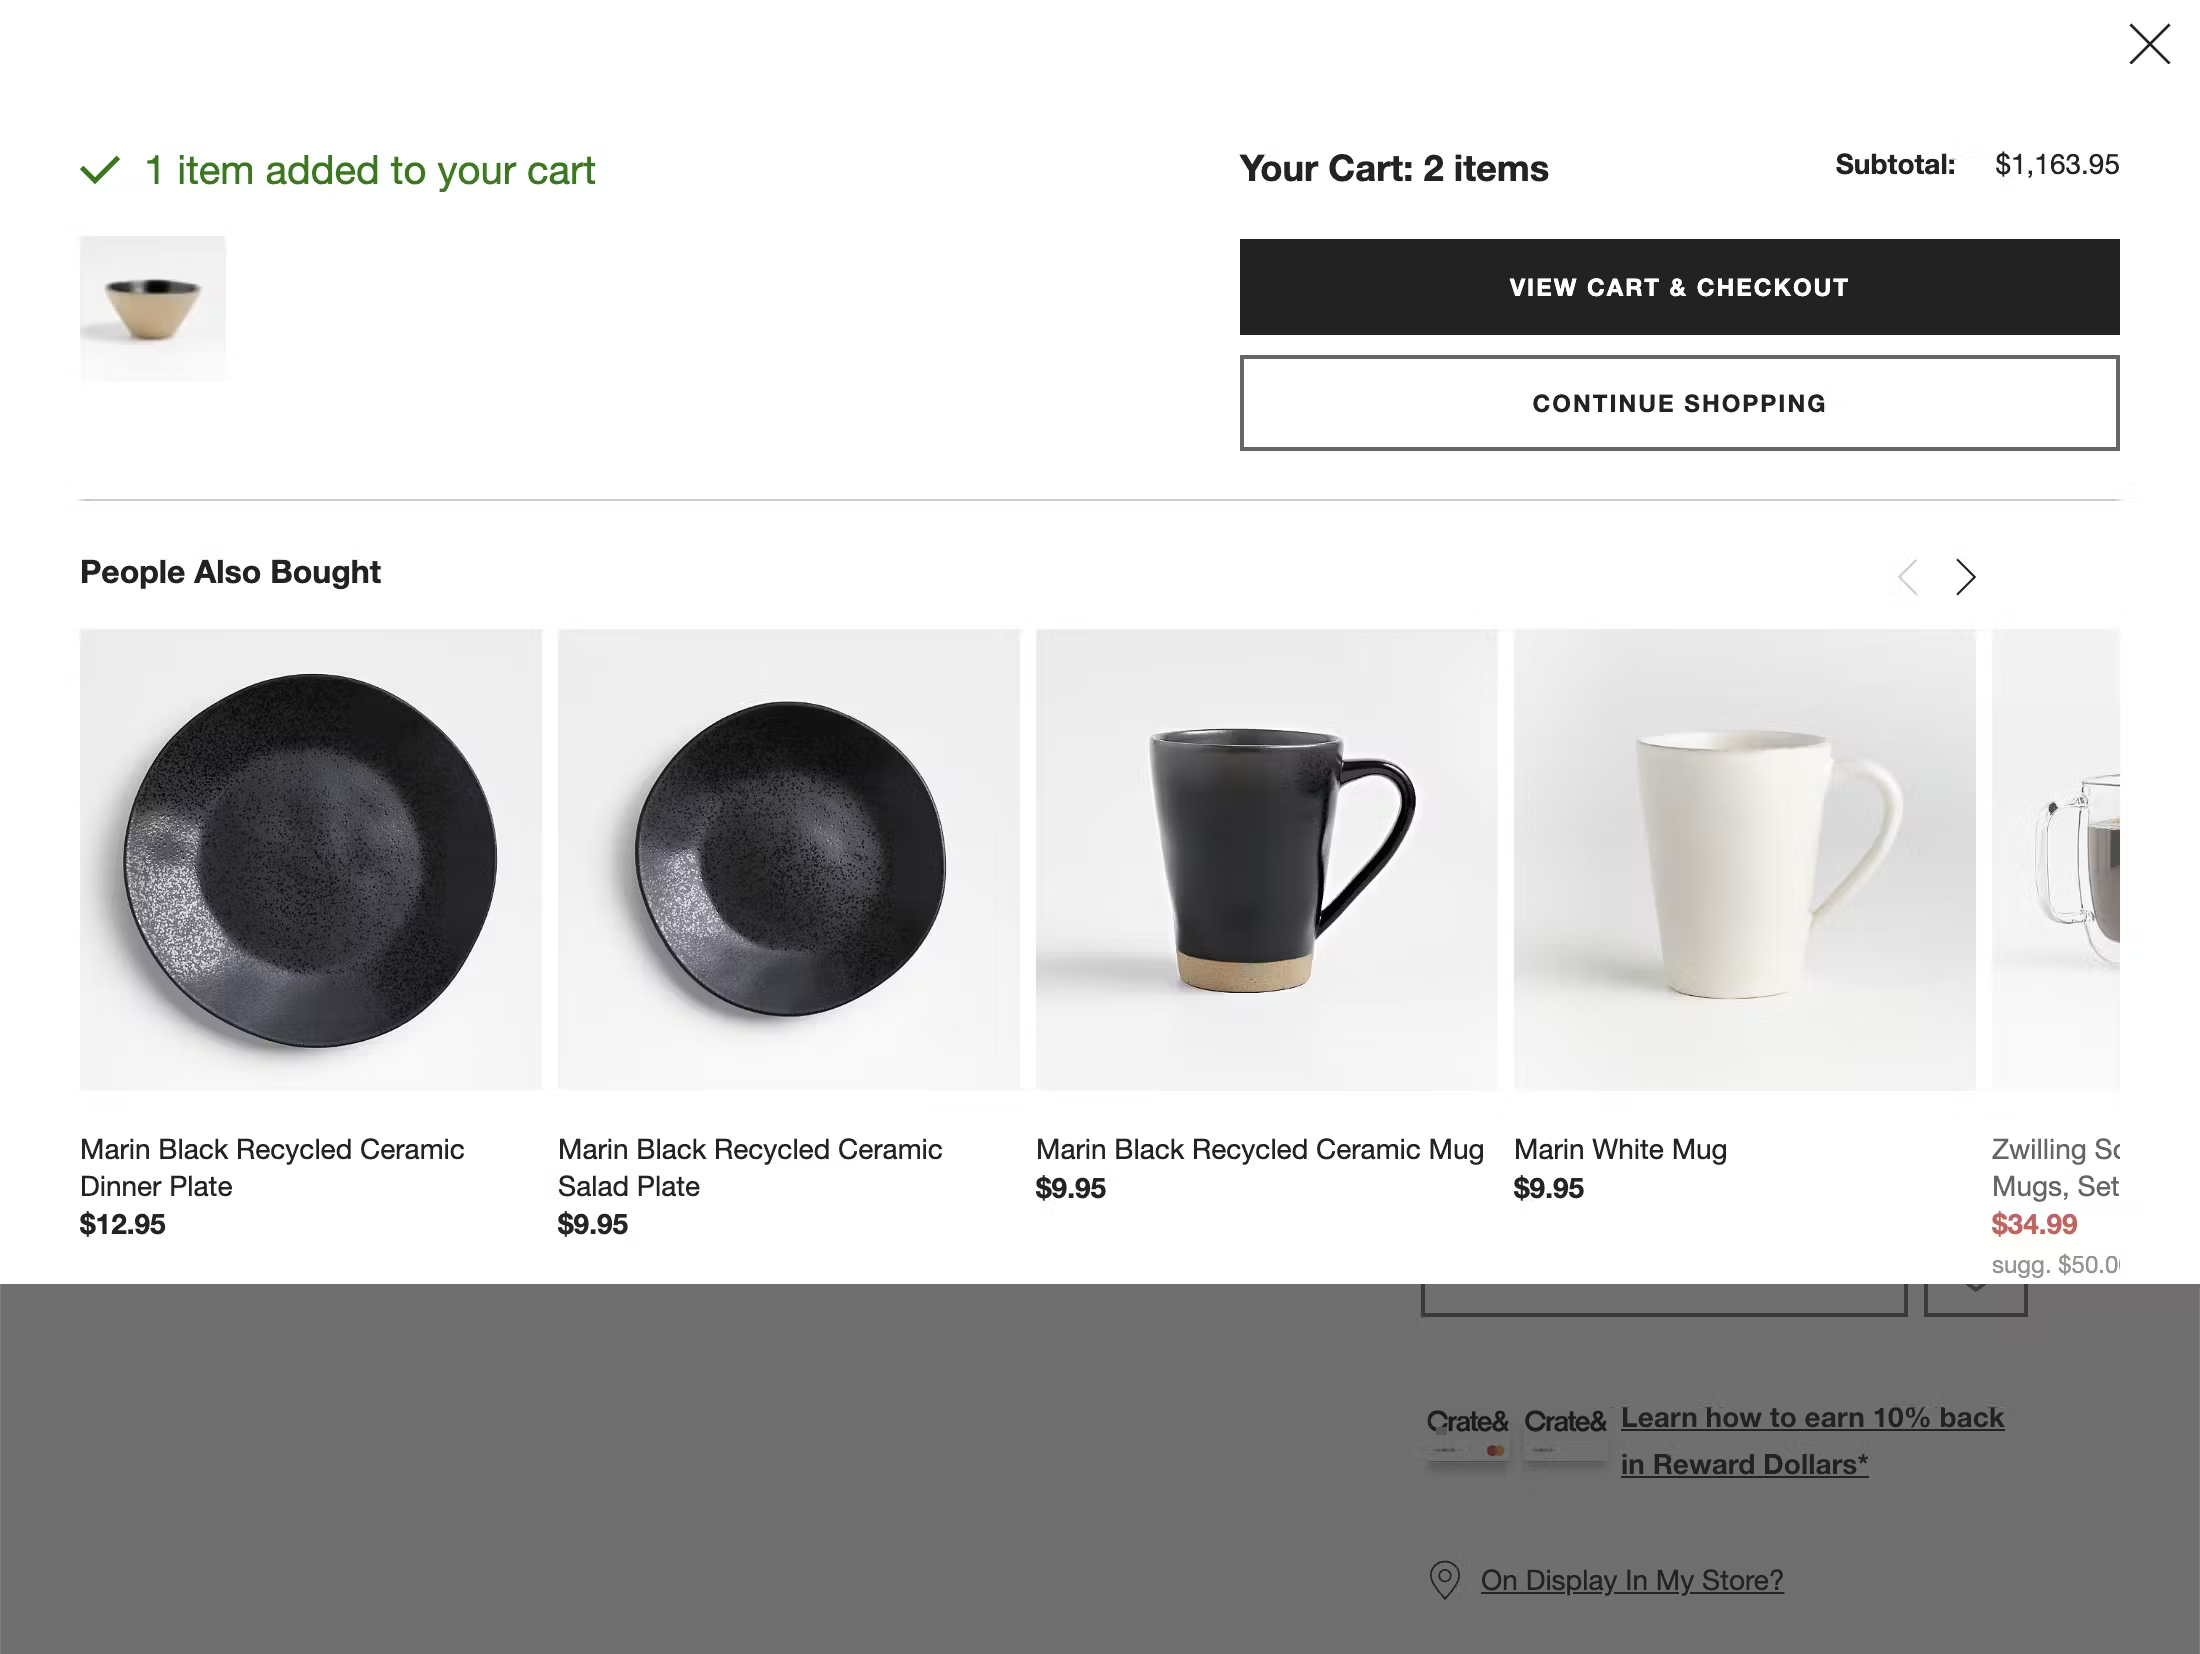Screen dimensions: 2200x1654
Task: Click the green checkmark beside the added-item message
Action: 99,170
